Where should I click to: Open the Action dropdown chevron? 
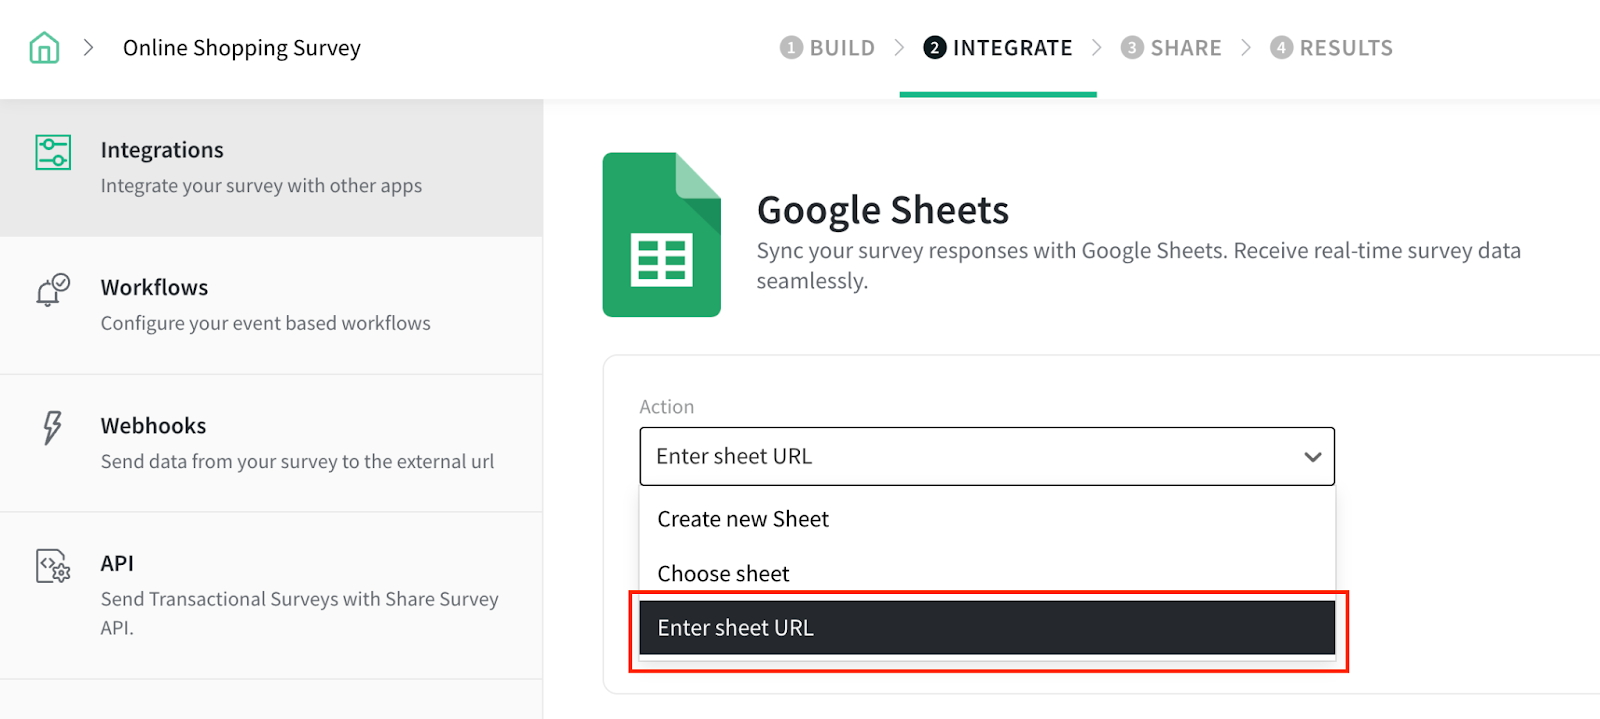click(x=1312, y=457)
